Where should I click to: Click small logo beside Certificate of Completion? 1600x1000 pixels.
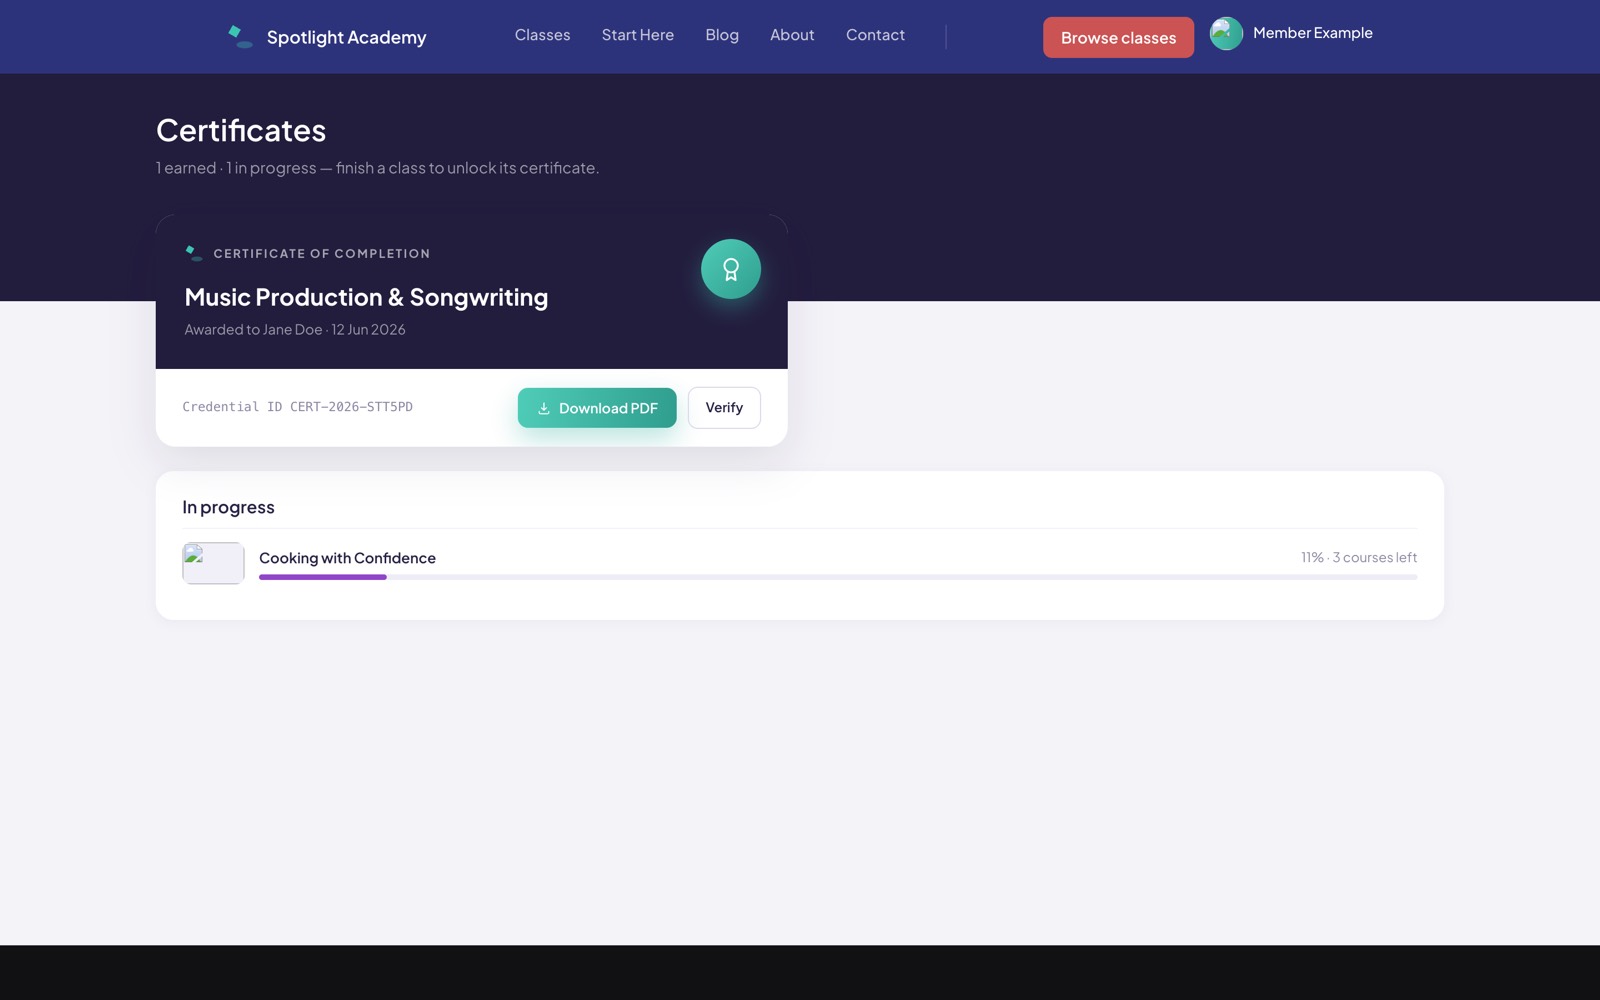[194, 253]
